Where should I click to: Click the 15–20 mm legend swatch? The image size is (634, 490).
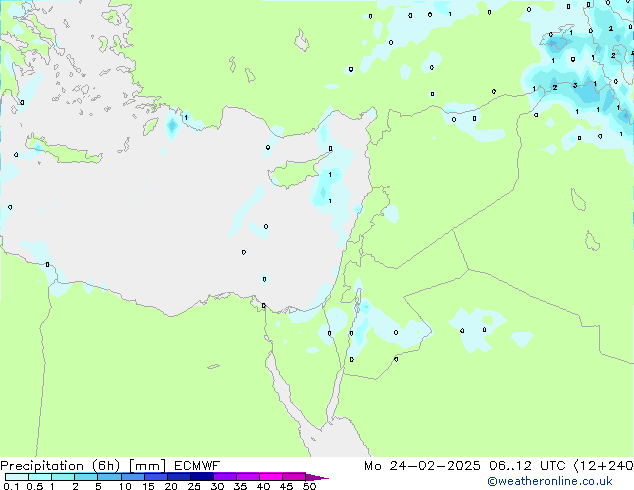click(x=156, y=477)
